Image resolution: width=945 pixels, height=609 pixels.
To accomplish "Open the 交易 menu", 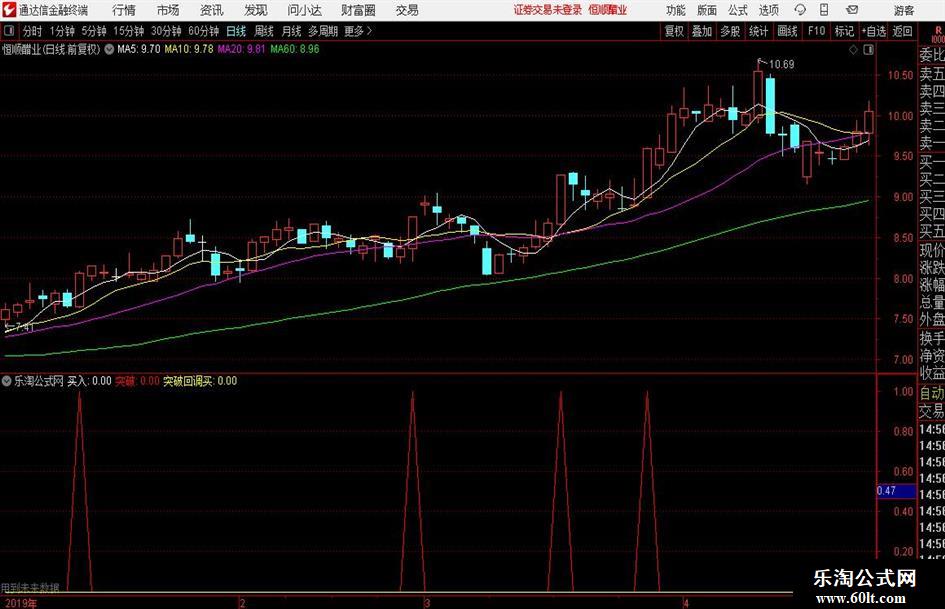I will (x=407, y=10).
